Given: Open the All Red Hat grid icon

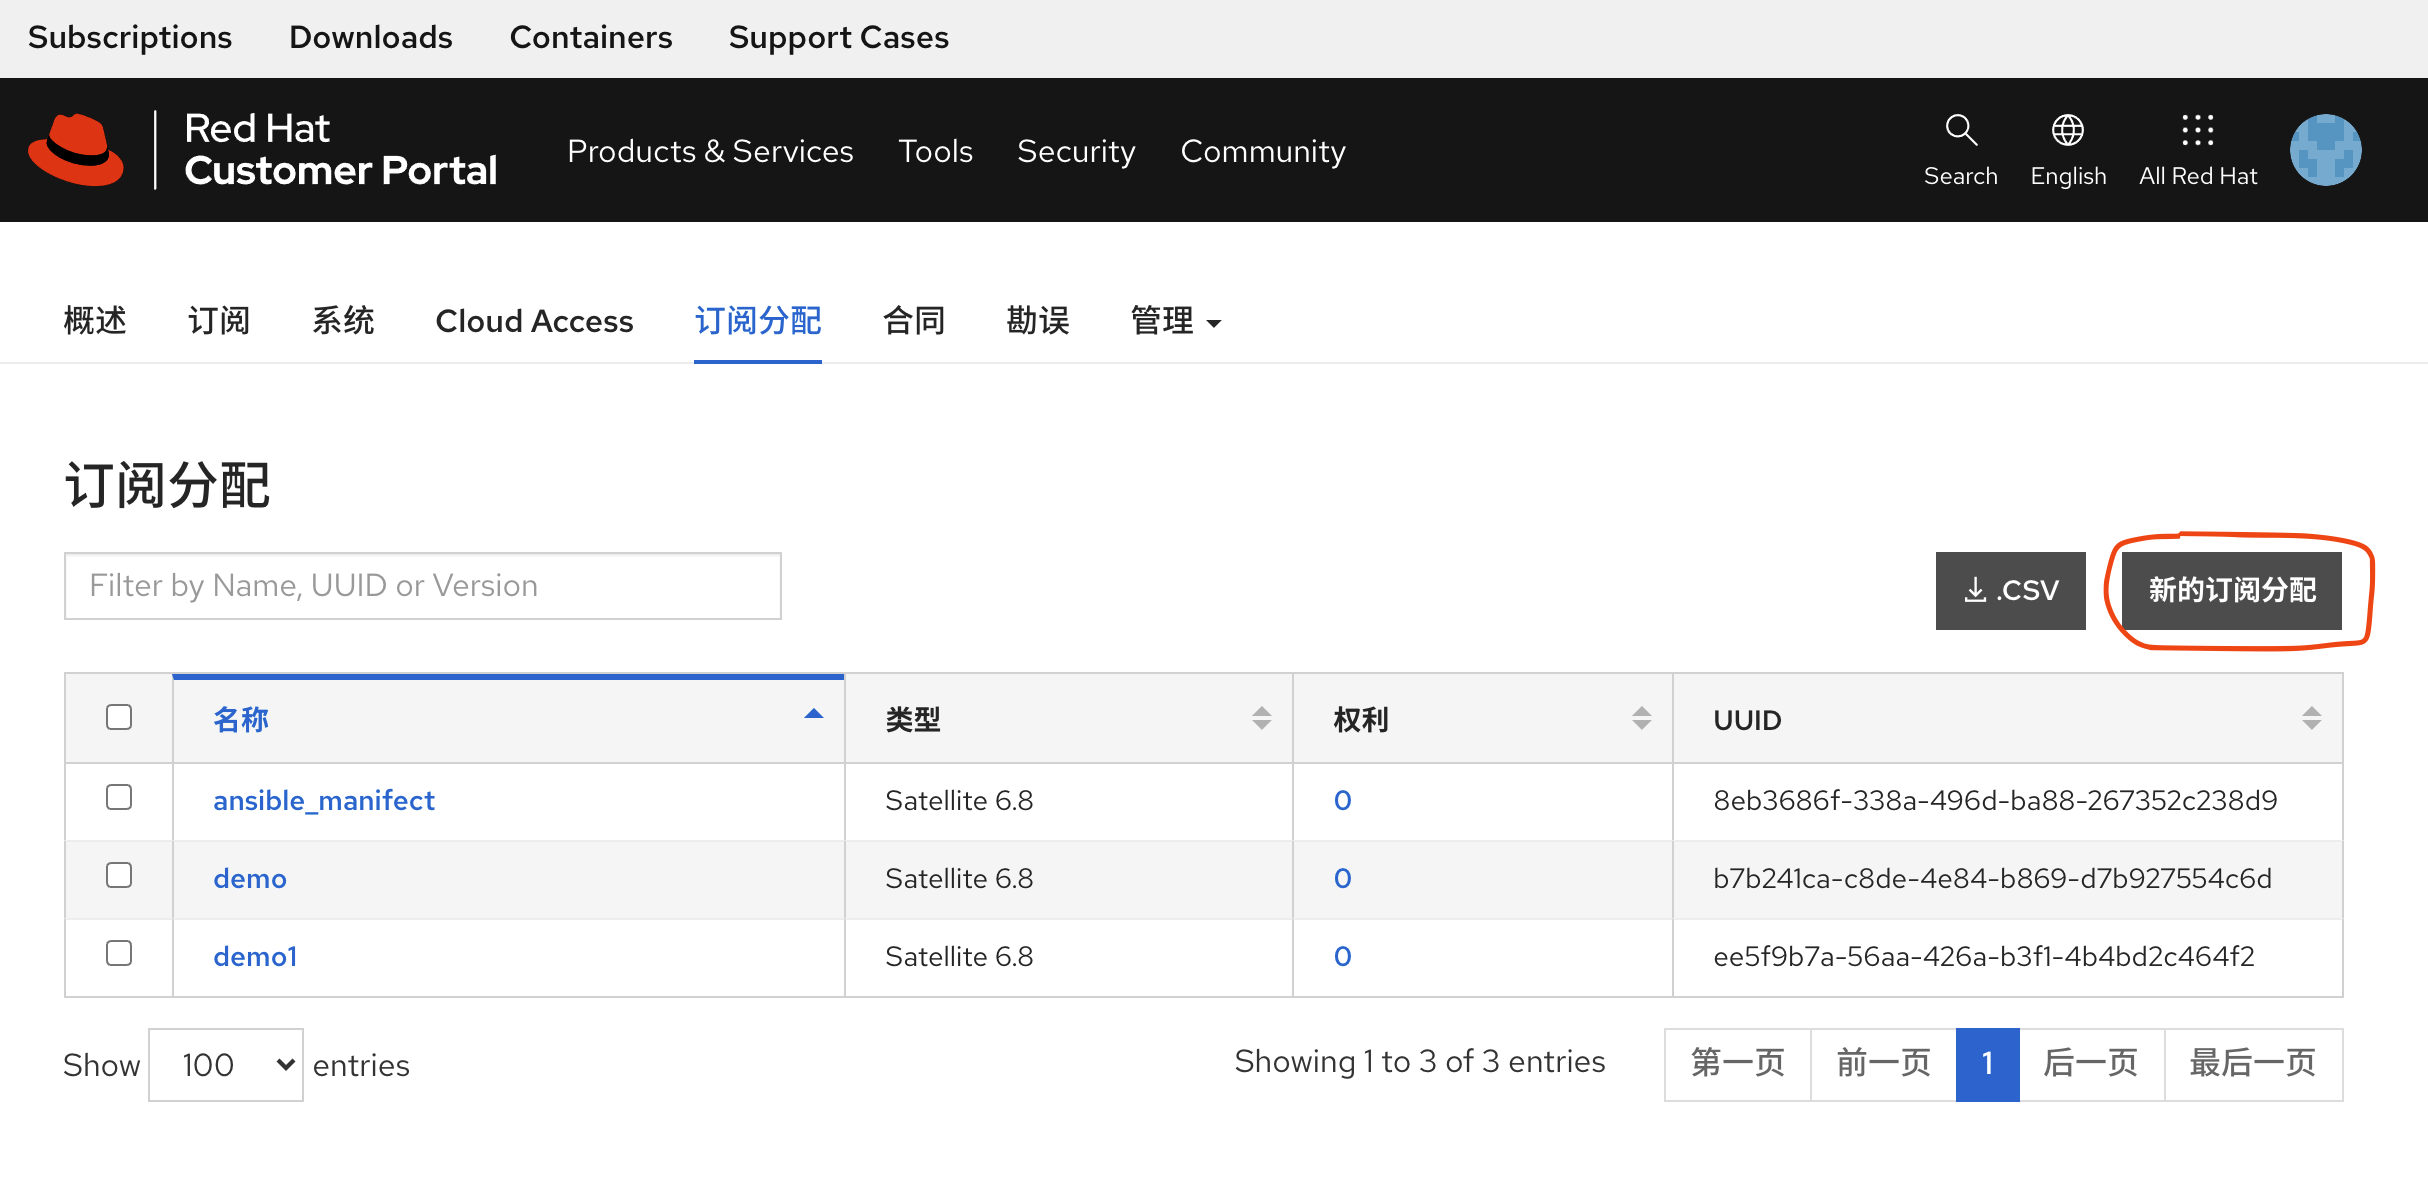Looking at the screenshot, I should [x=2197, y=130].
